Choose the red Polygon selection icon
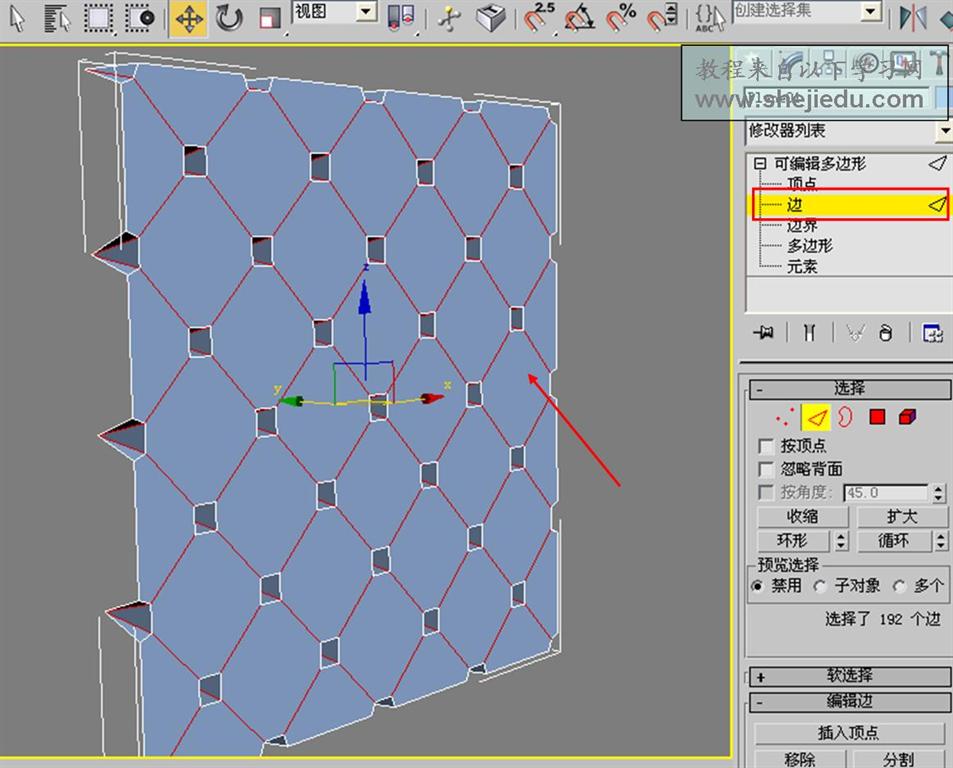Screen dimensions: 953x768 (x=877, y=417)
